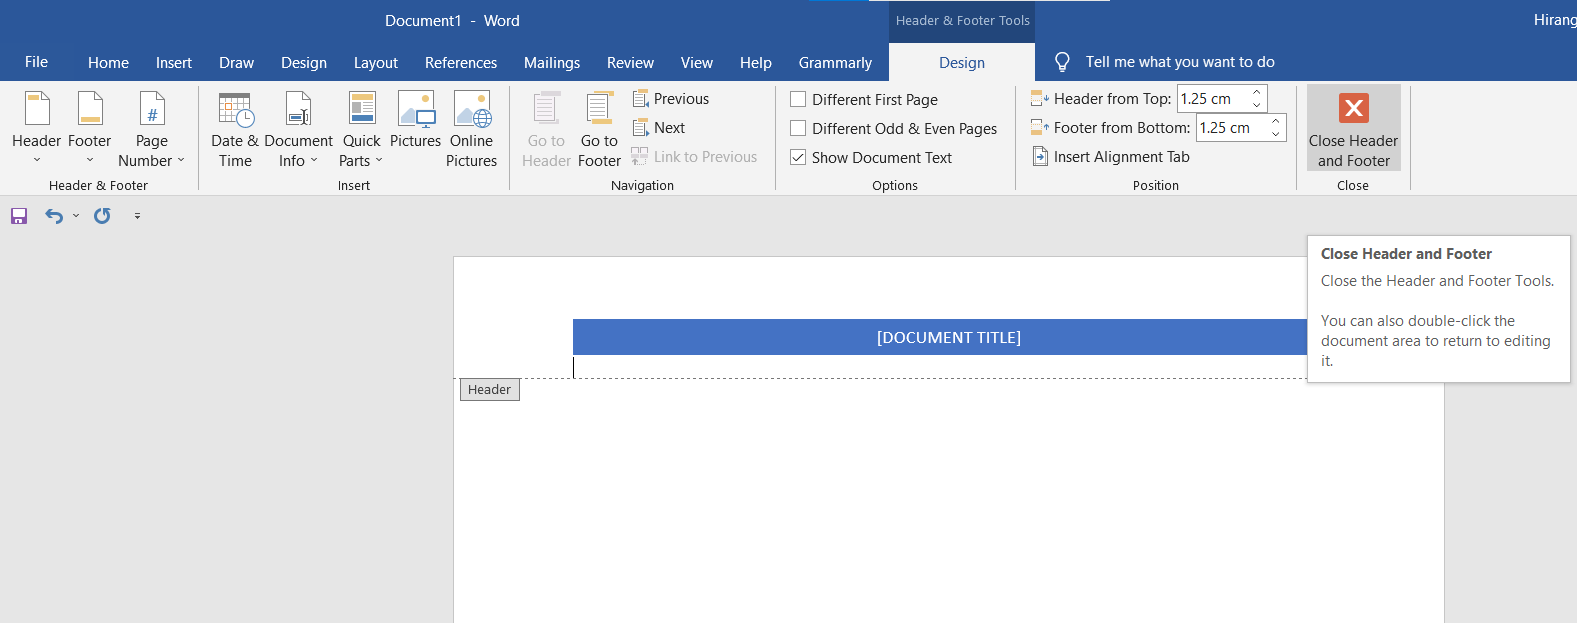Click Go to Footer icon
This screenshot has width=1577, height=623.
tap(599, 110)
